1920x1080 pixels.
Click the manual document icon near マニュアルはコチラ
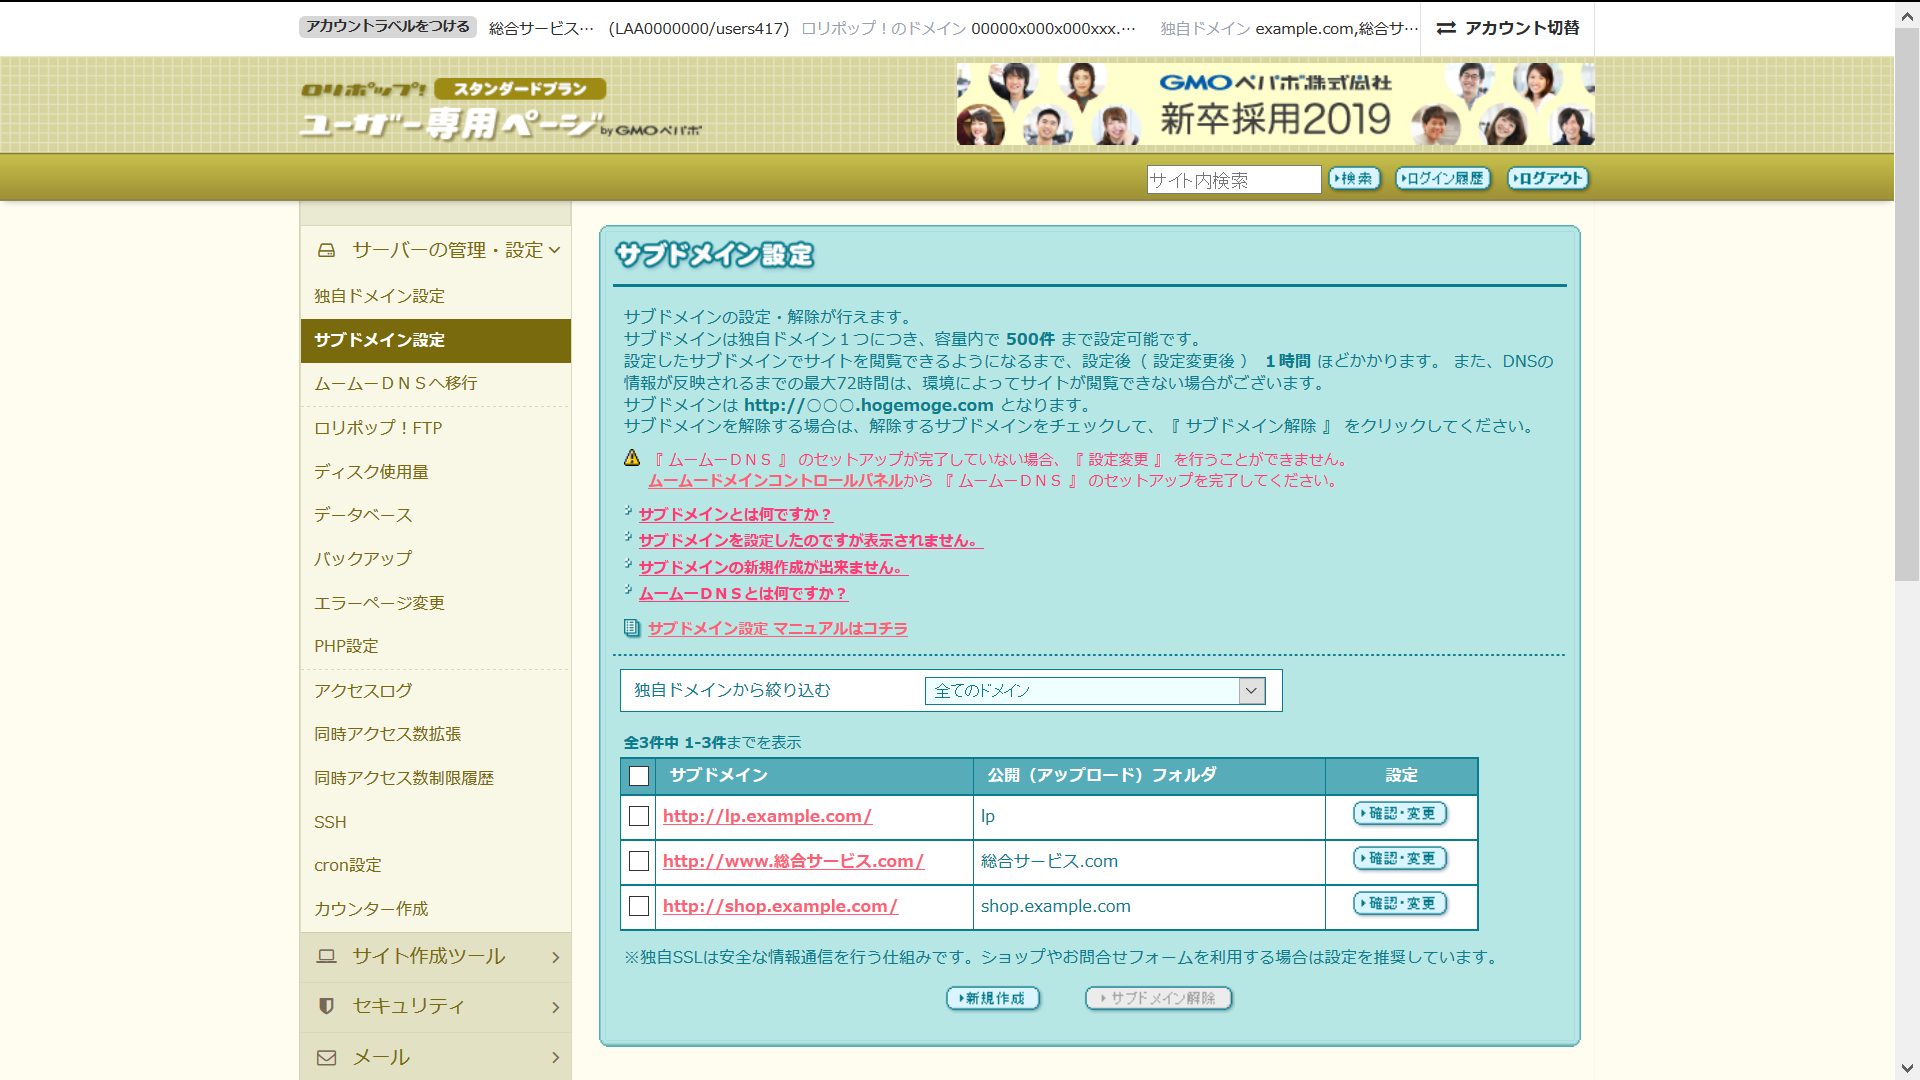click(x=631, y=628)
